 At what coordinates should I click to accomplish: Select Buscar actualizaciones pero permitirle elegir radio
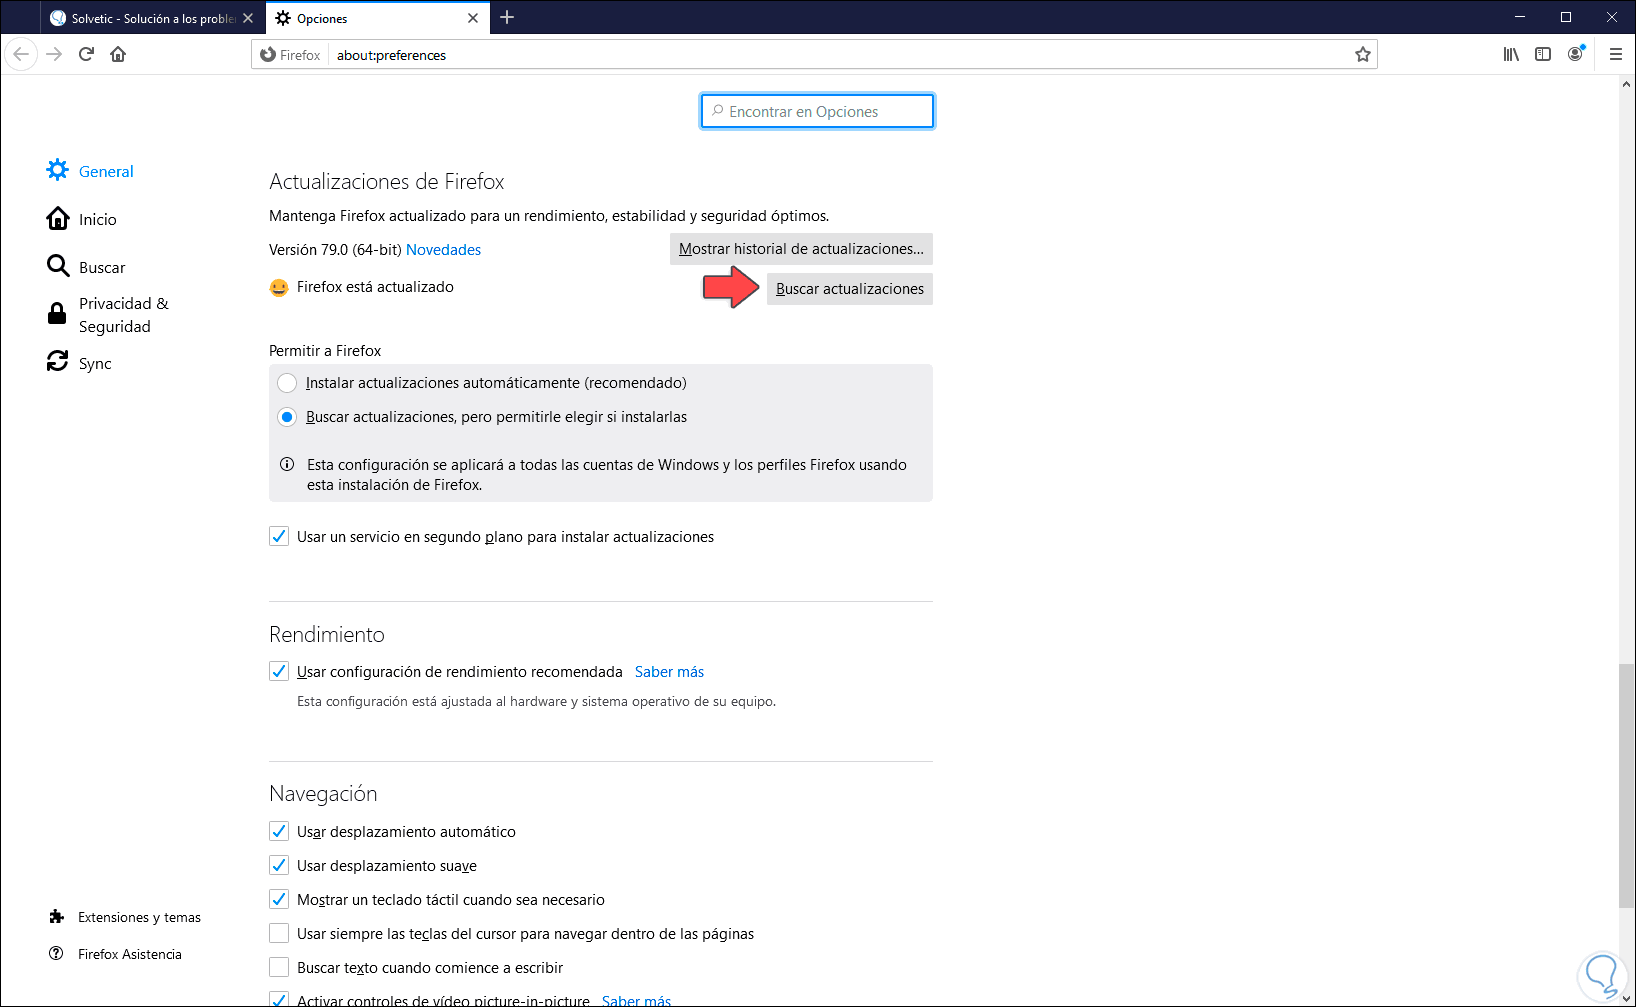(287, 417)
